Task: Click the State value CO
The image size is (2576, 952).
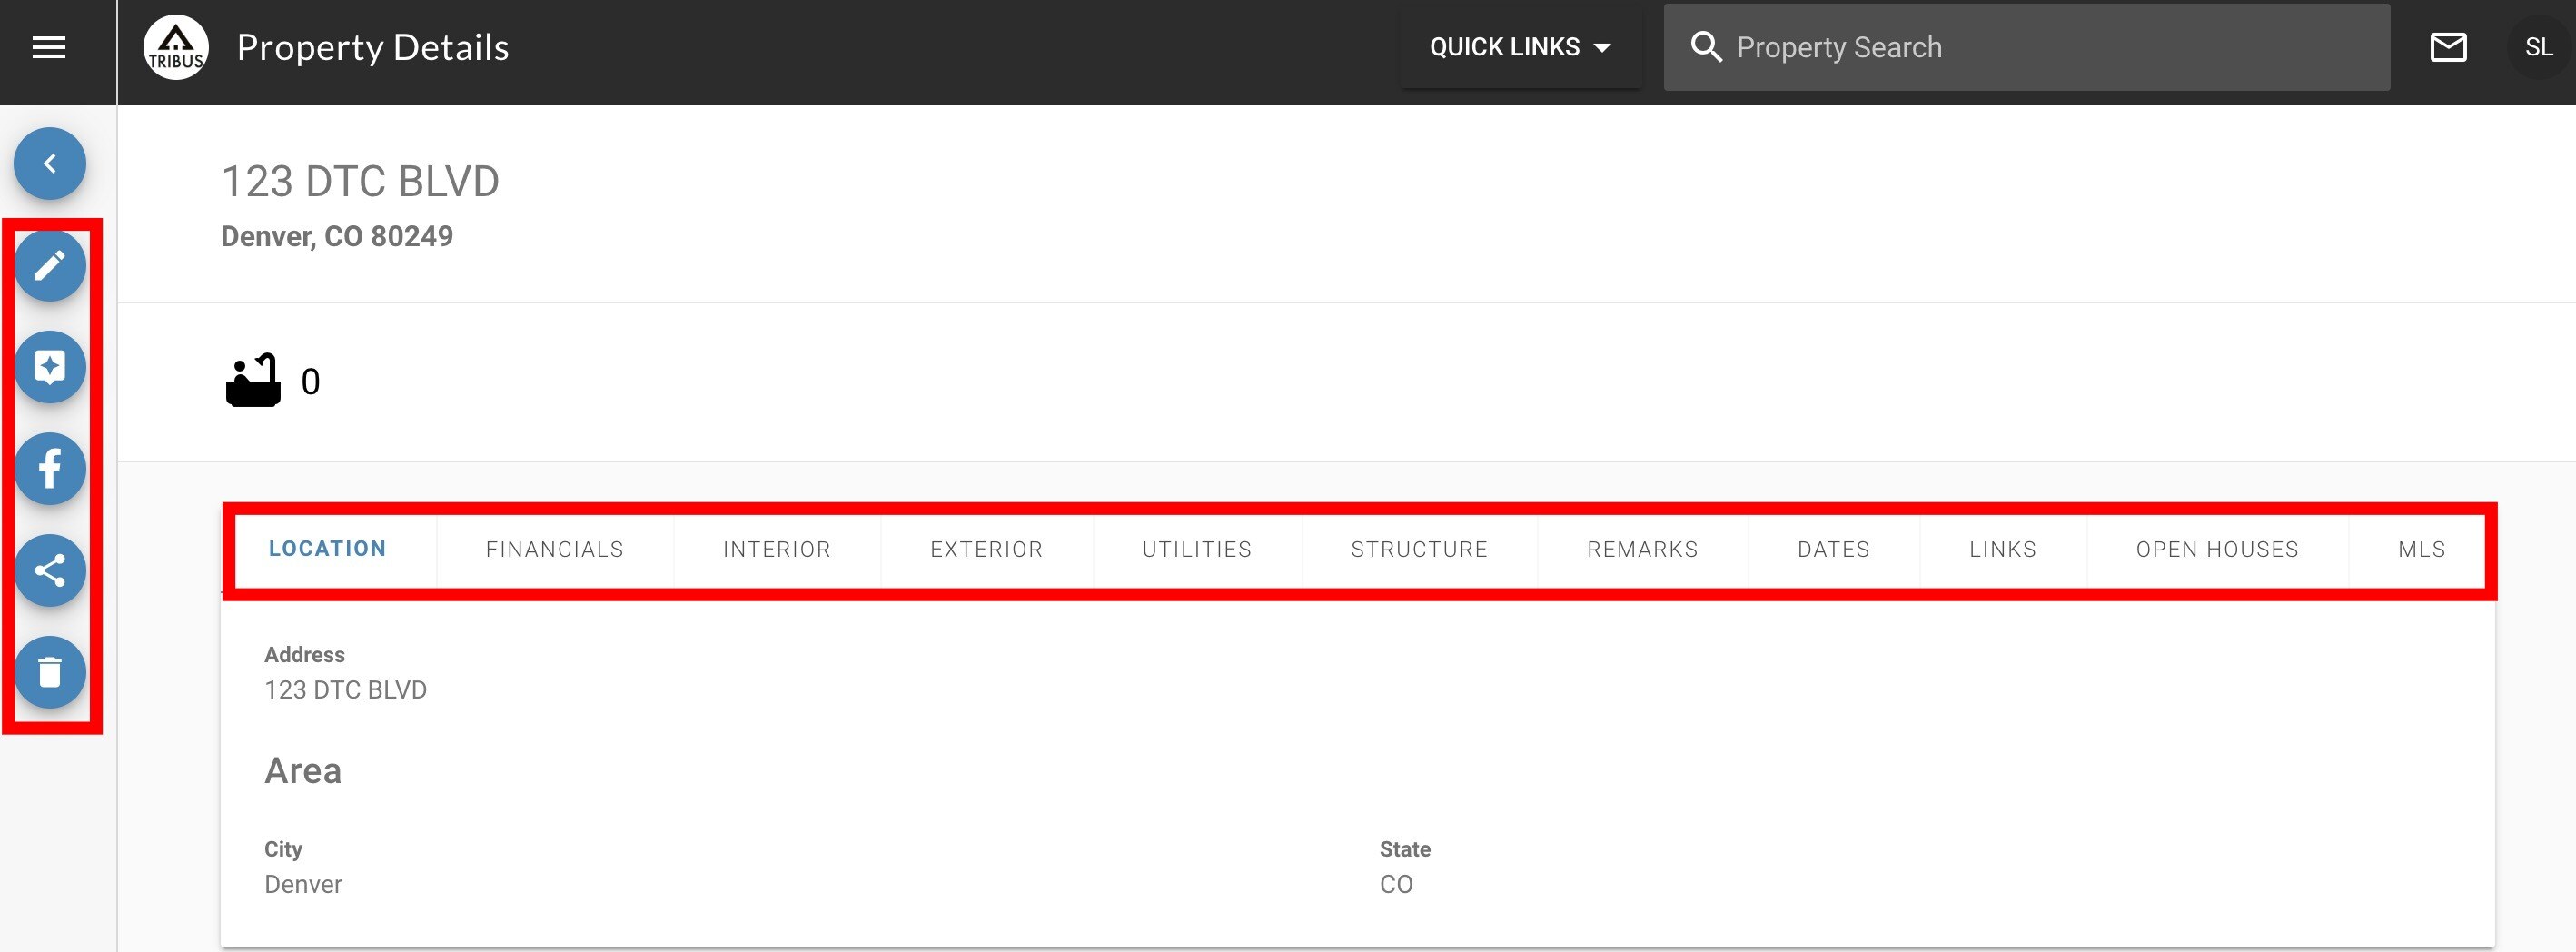Action: click(1396, 884)
